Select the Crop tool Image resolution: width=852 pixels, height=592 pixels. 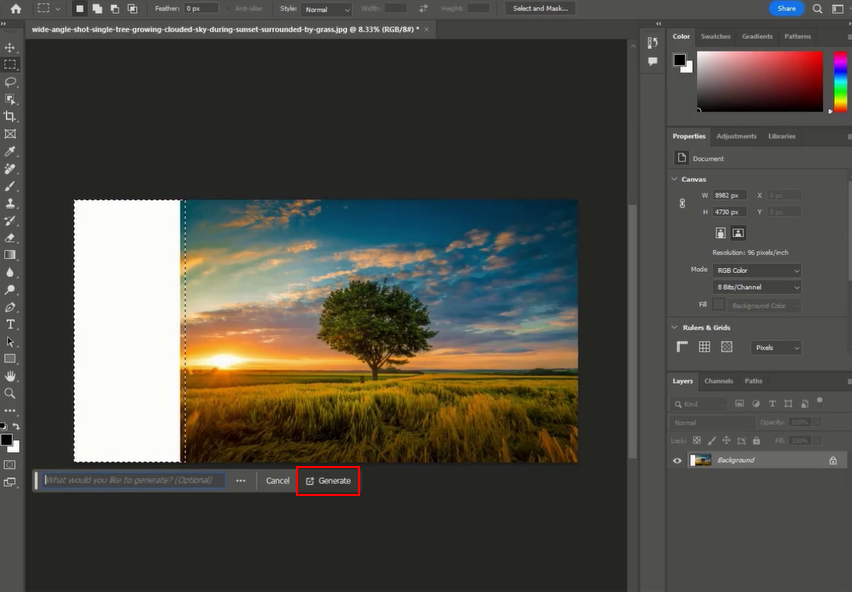(x=10, y=116)
